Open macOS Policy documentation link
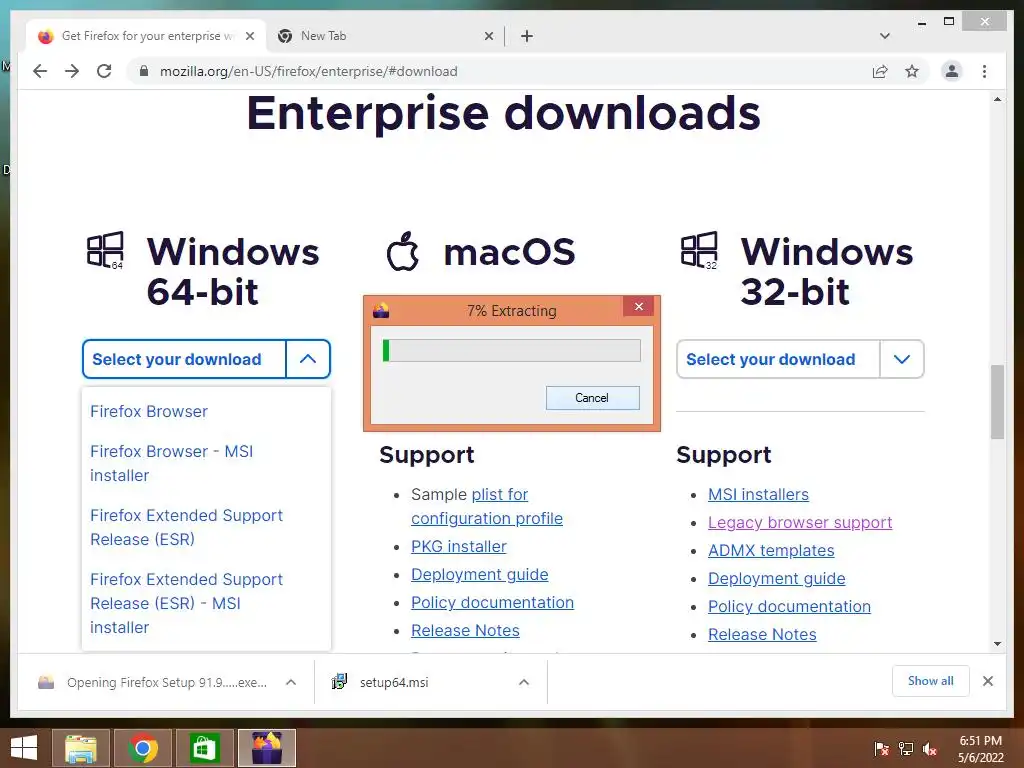This screenshot has width=1024, height=768. pyautogui.click(x=492, y=602)
